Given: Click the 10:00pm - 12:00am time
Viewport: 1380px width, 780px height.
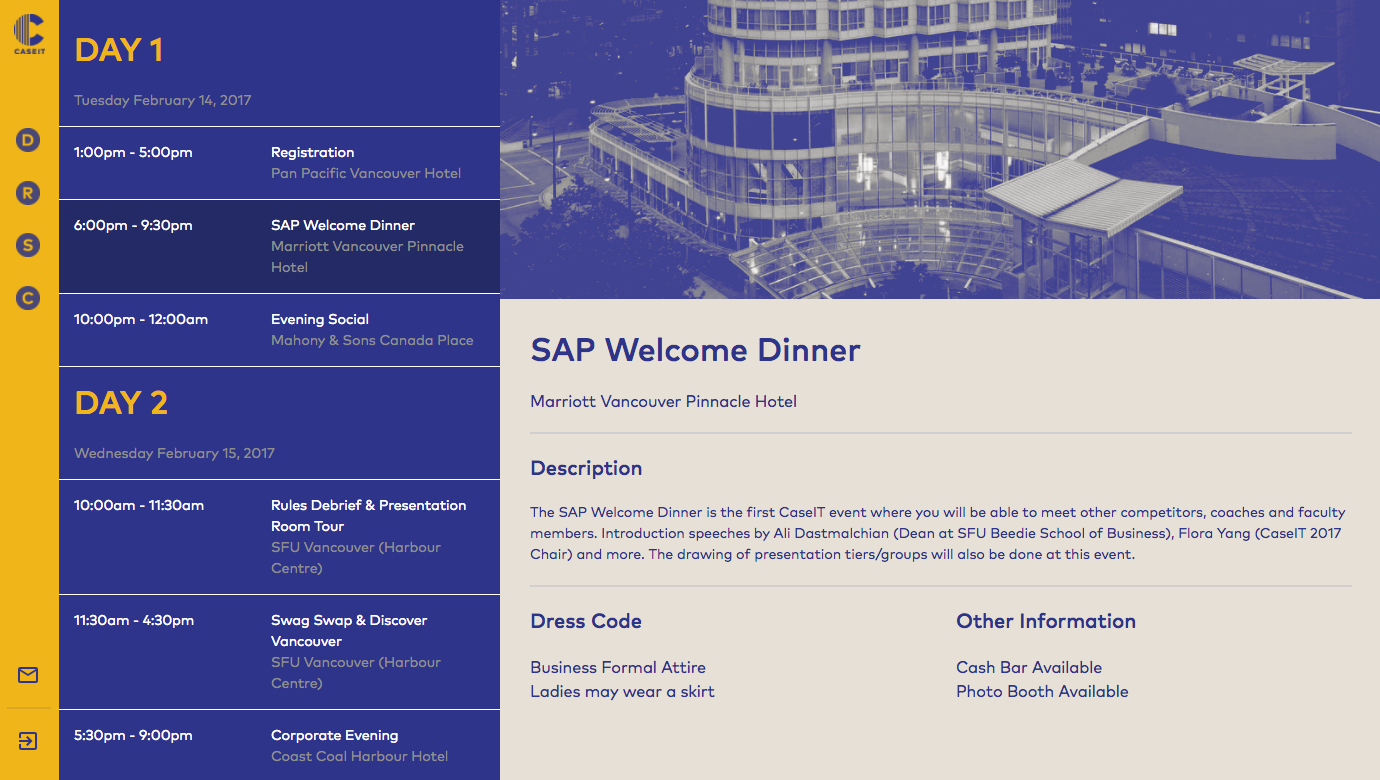Looking at the screenshot, I should pos(141,320).
